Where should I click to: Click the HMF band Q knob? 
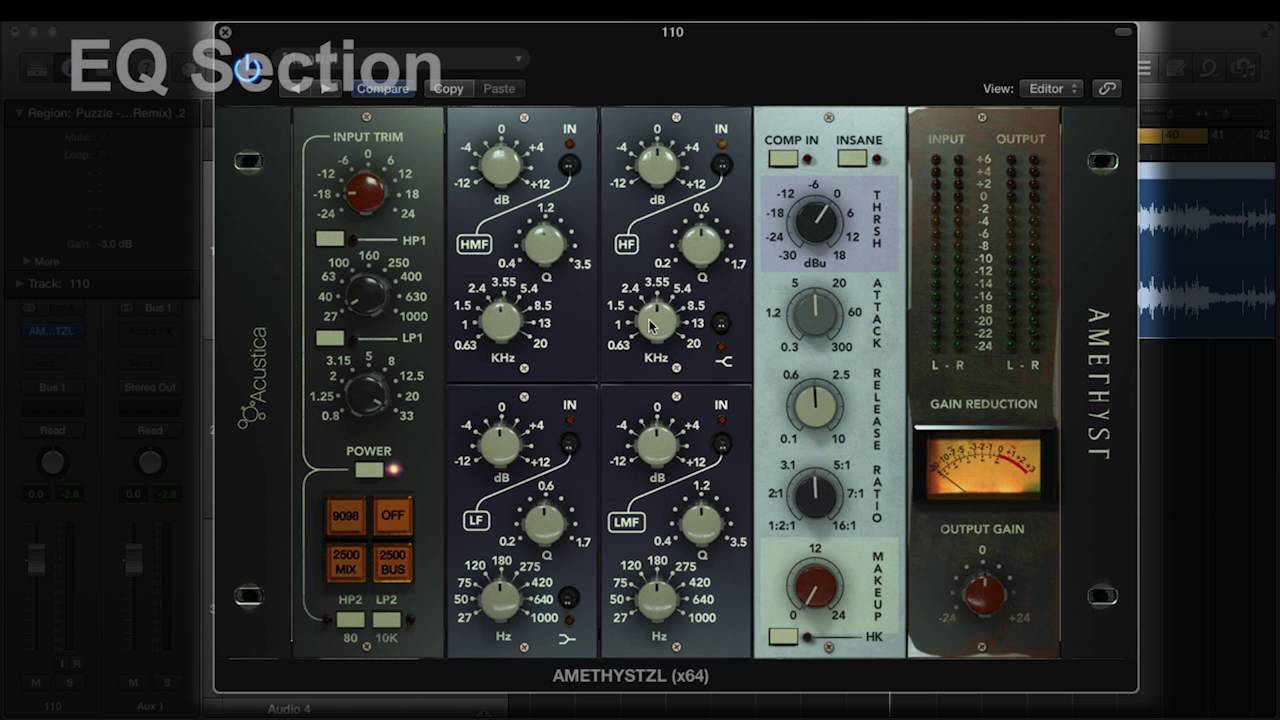544,244
